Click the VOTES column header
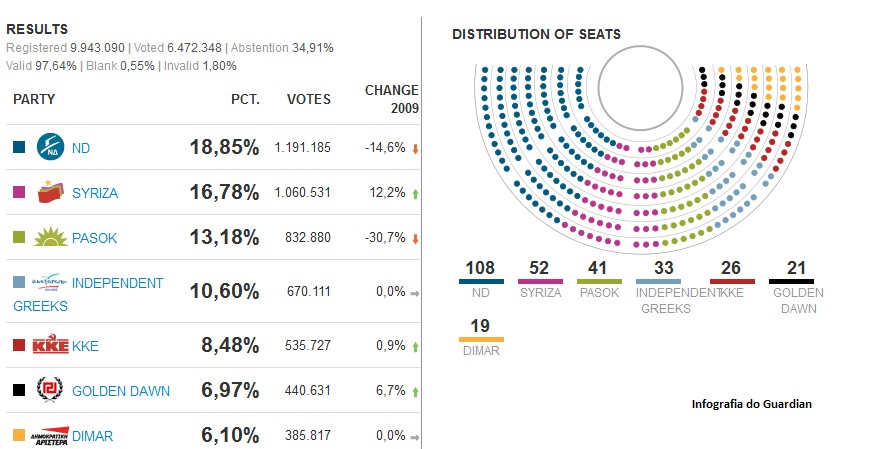The image size is (871, 449). [x=309, y=100]
